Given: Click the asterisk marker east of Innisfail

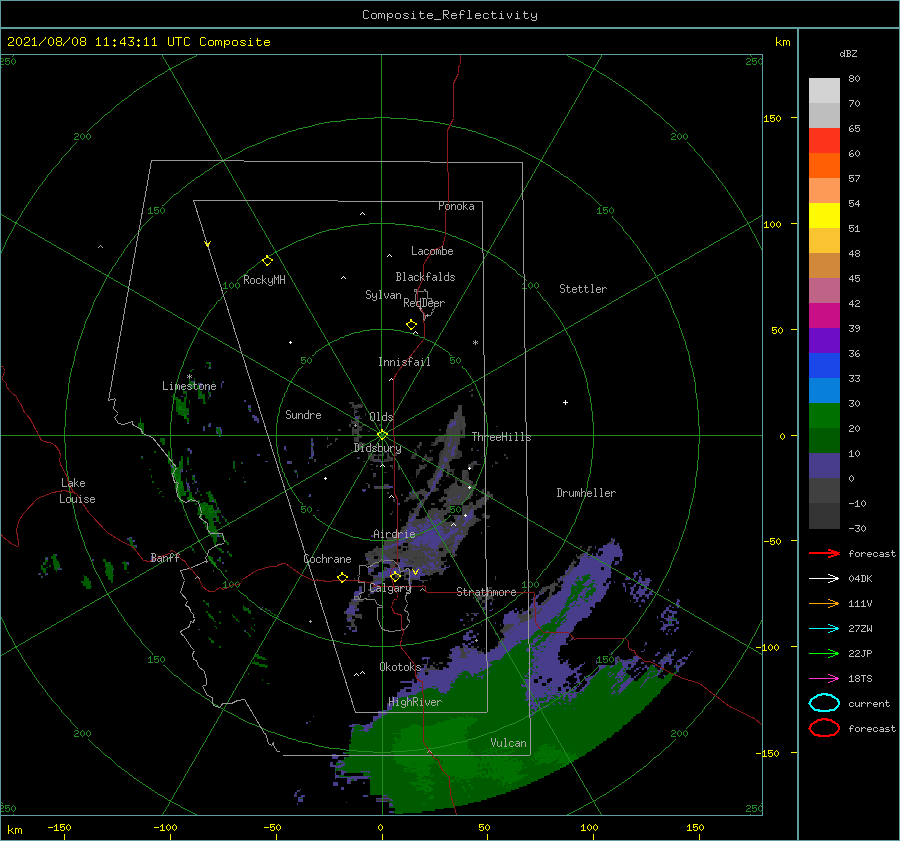Looking at the screenshot, I should tap(475, 343).
